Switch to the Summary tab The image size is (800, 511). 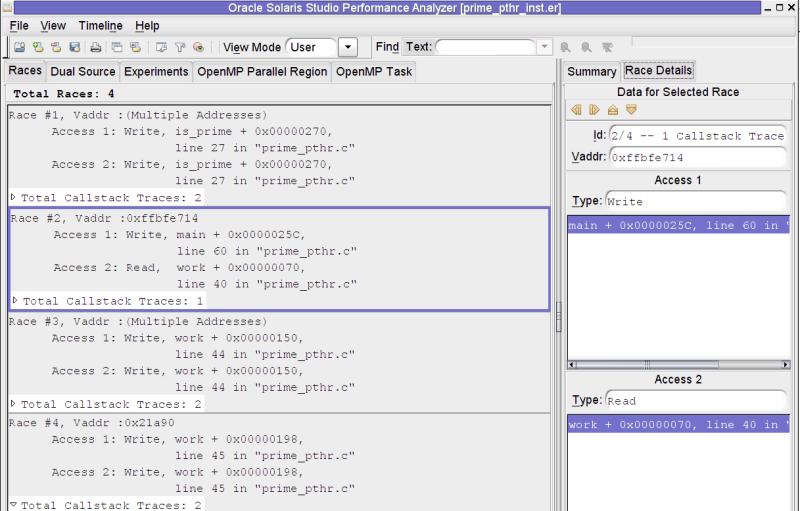pos(592,71)
